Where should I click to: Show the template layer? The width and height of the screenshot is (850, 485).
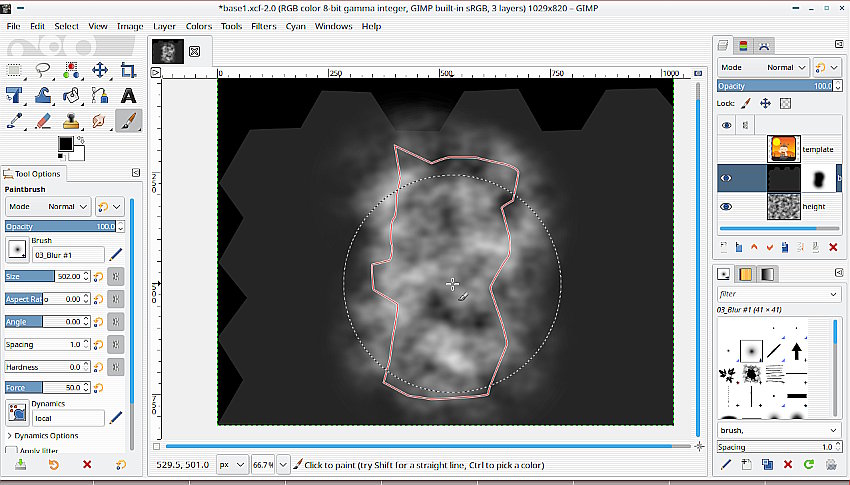726,150
